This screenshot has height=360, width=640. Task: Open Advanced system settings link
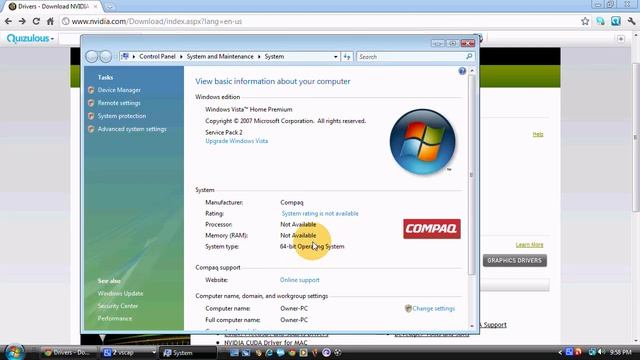[x=132, y=129]
